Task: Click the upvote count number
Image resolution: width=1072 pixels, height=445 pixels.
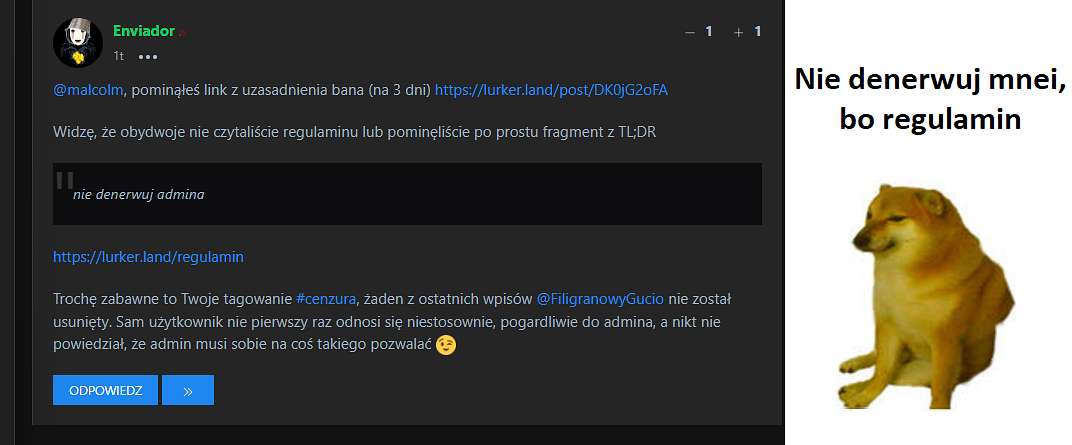Action: [x=758, y=31]
